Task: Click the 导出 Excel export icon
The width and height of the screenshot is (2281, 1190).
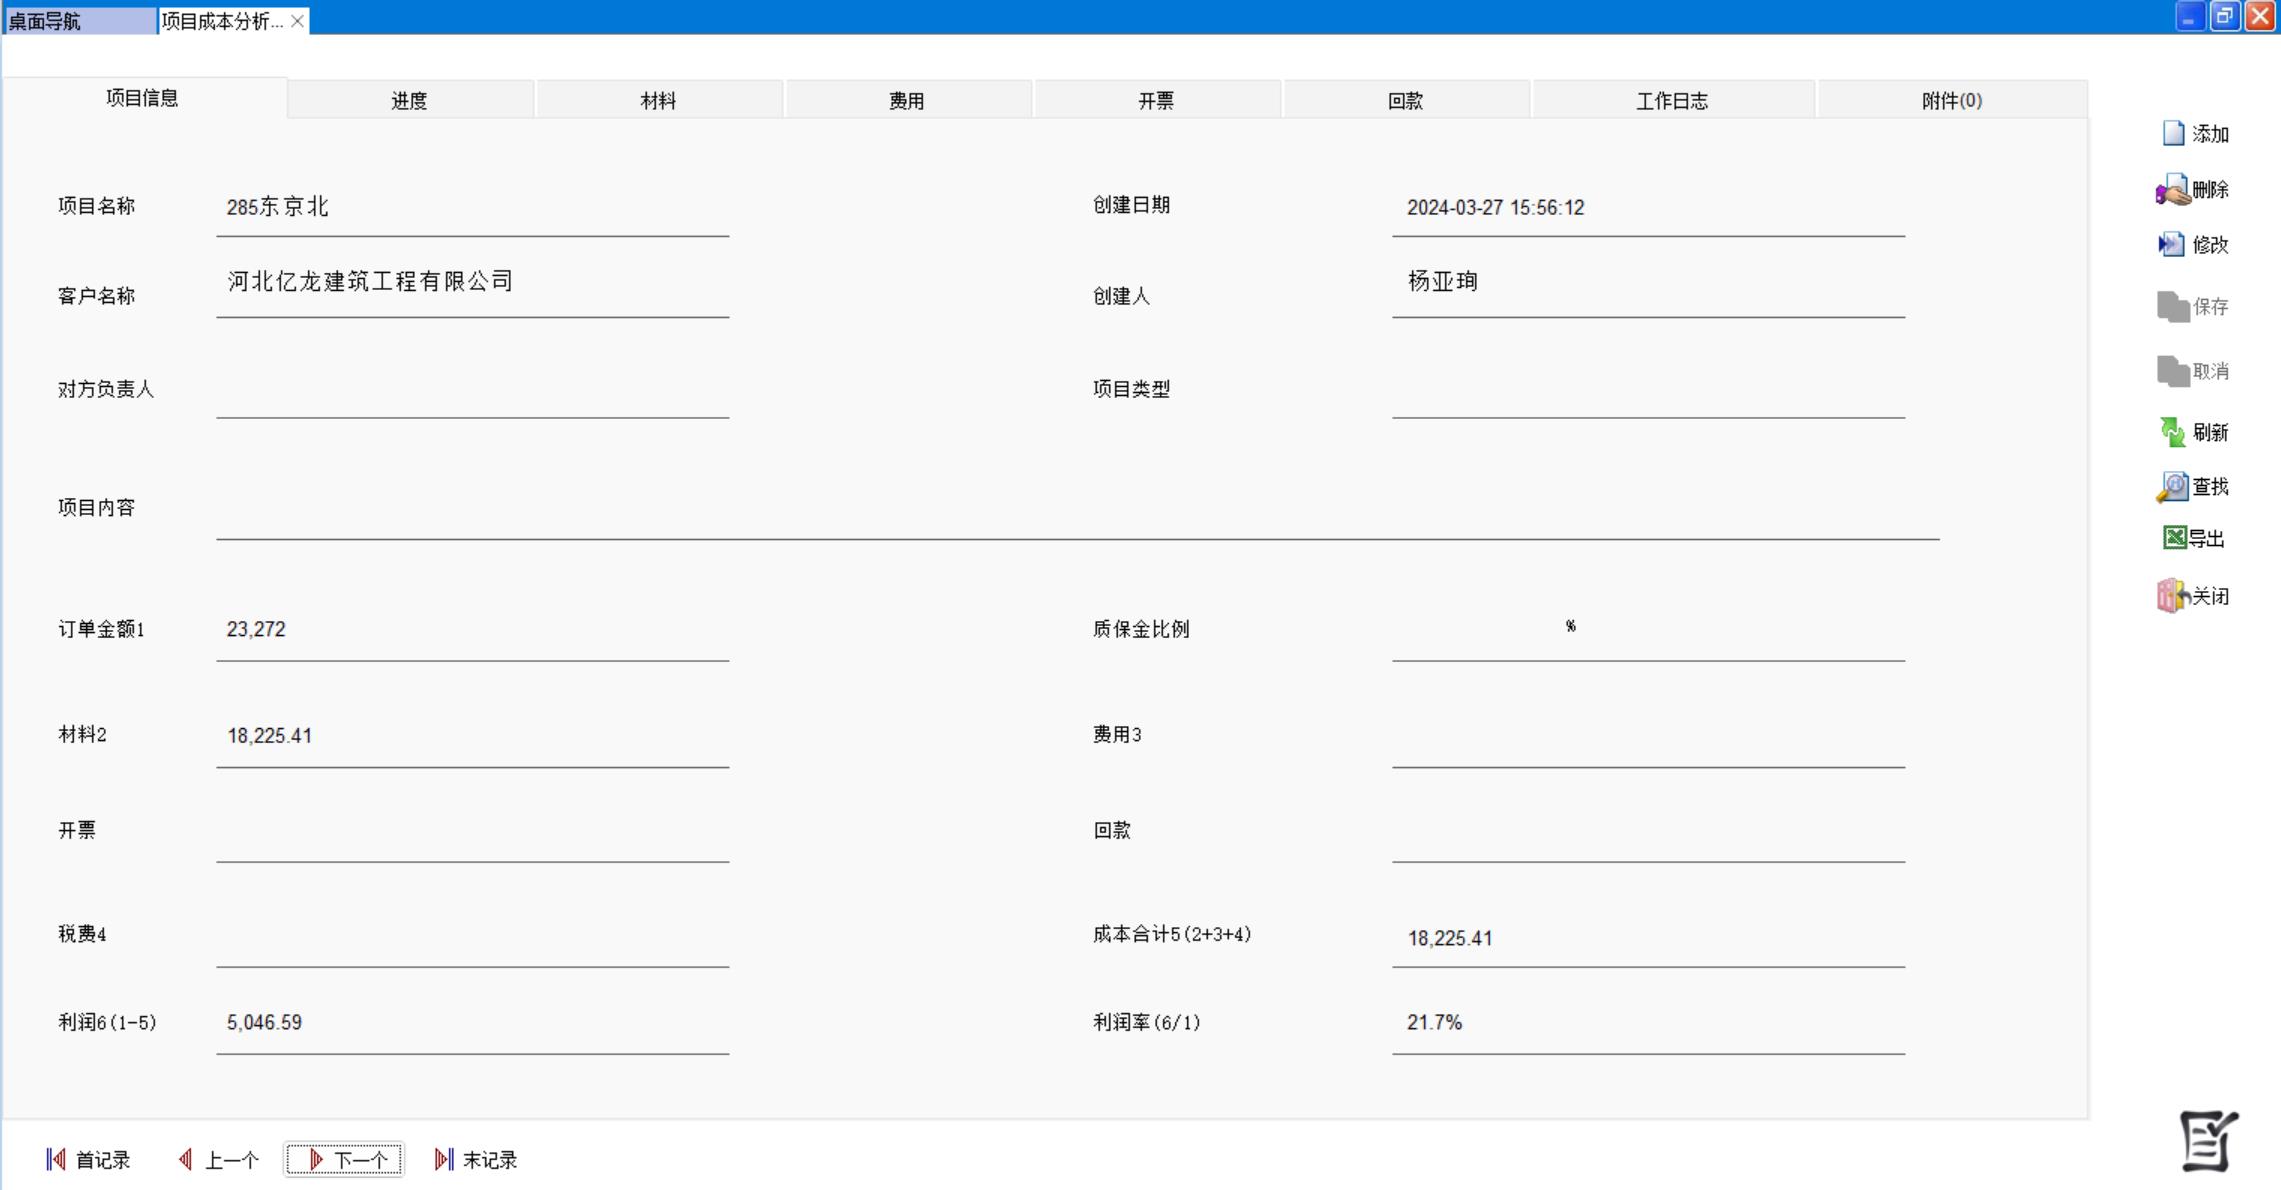Action: click(2174, 539)
